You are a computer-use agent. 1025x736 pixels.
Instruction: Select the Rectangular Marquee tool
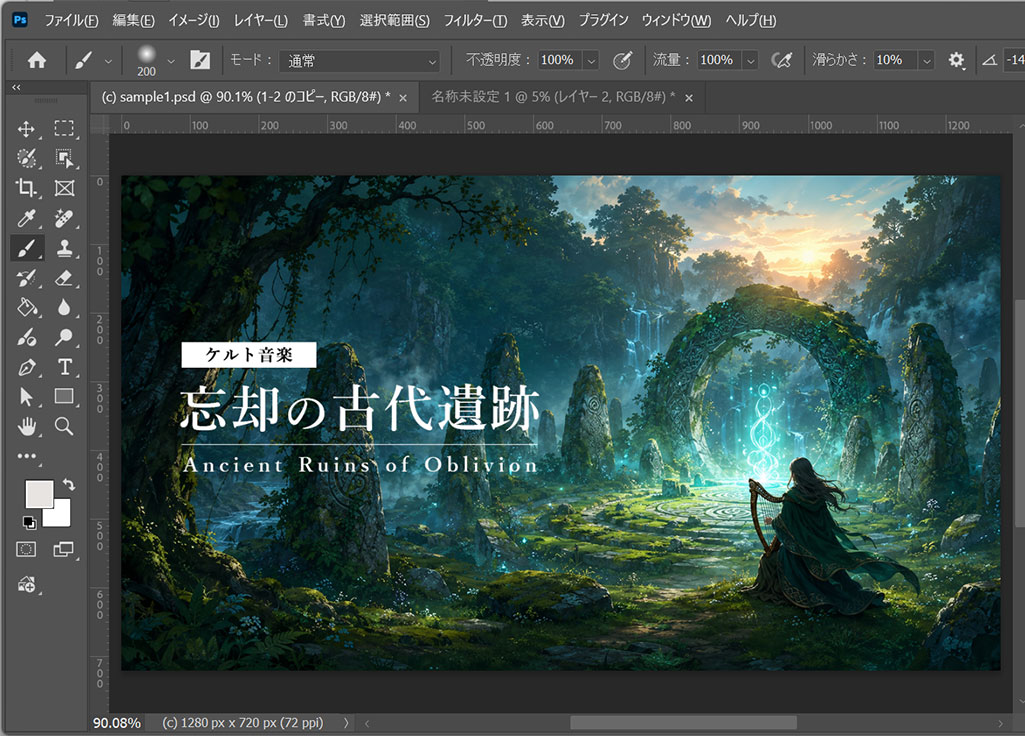64,128
